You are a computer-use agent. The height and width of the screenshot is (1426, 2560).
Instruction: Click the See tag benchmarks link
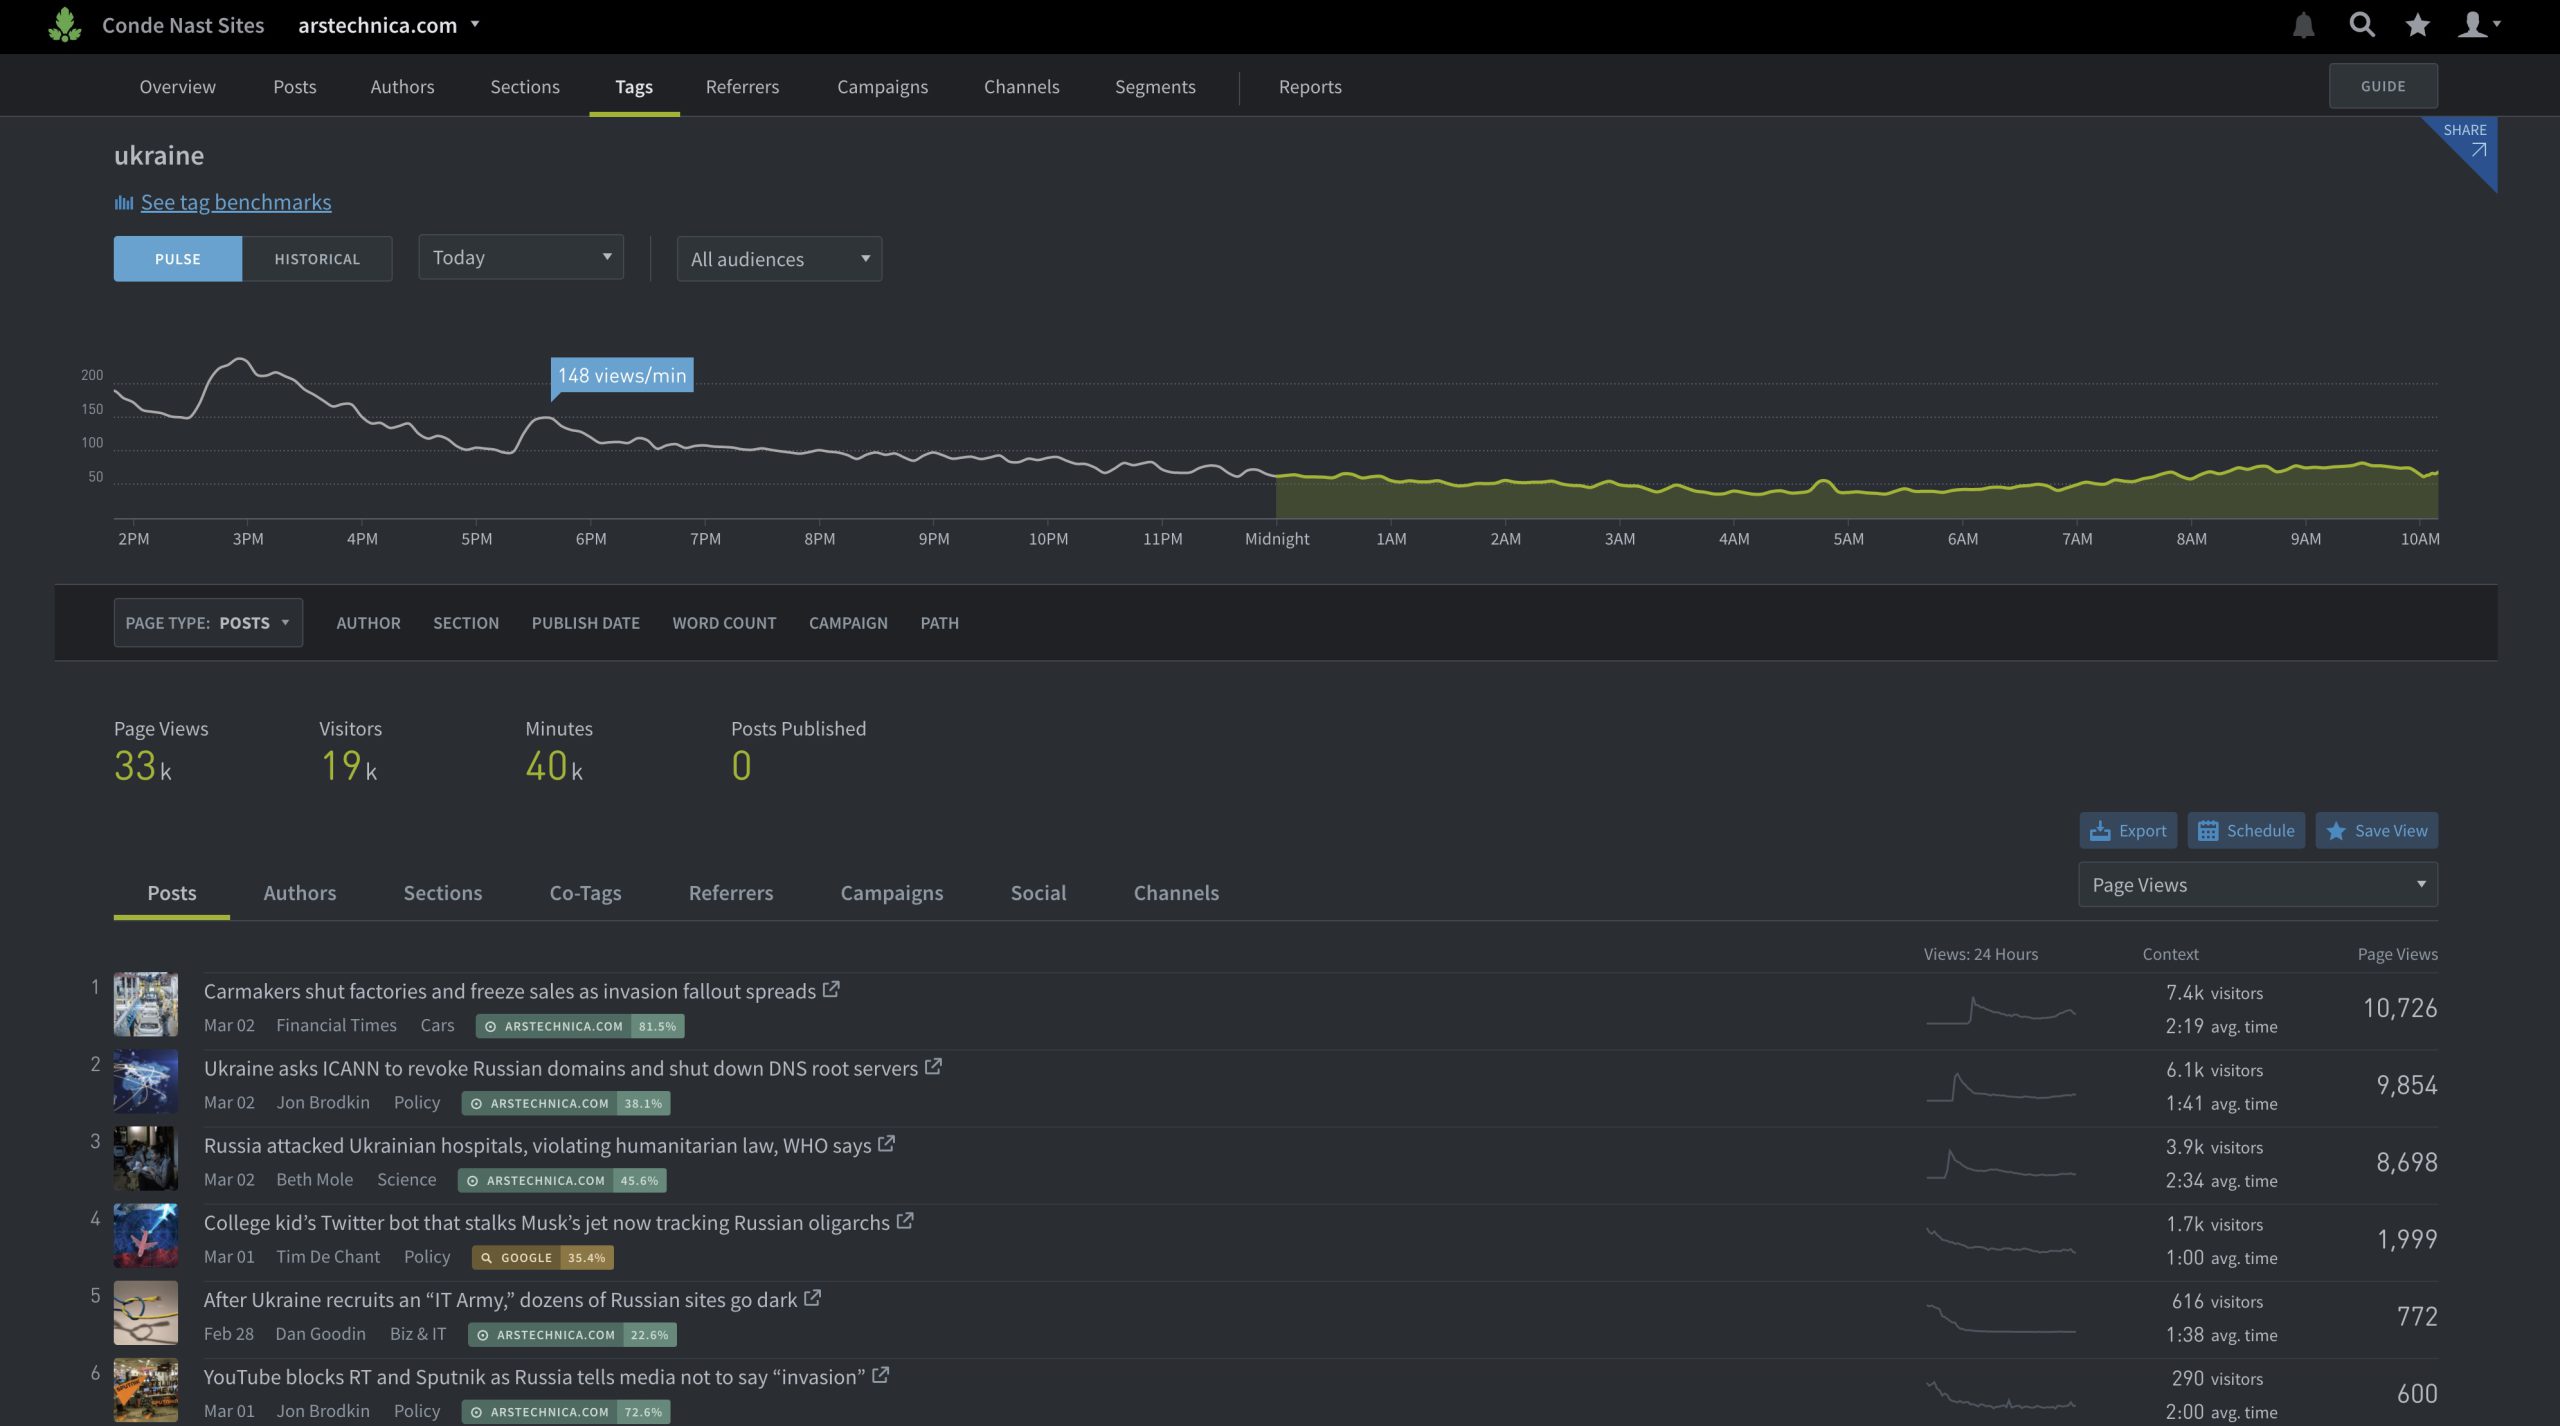[x=236, y=201]
